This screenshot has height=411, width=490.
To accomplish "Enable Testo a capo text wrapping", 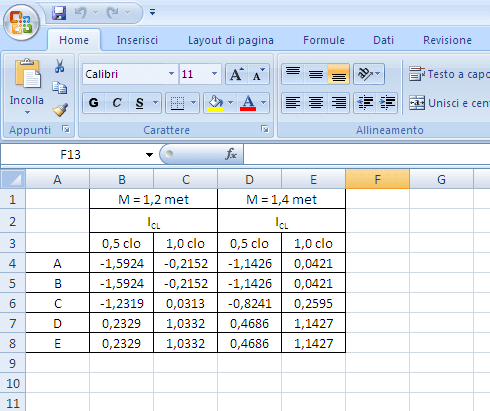I will [x=449, y=74].
